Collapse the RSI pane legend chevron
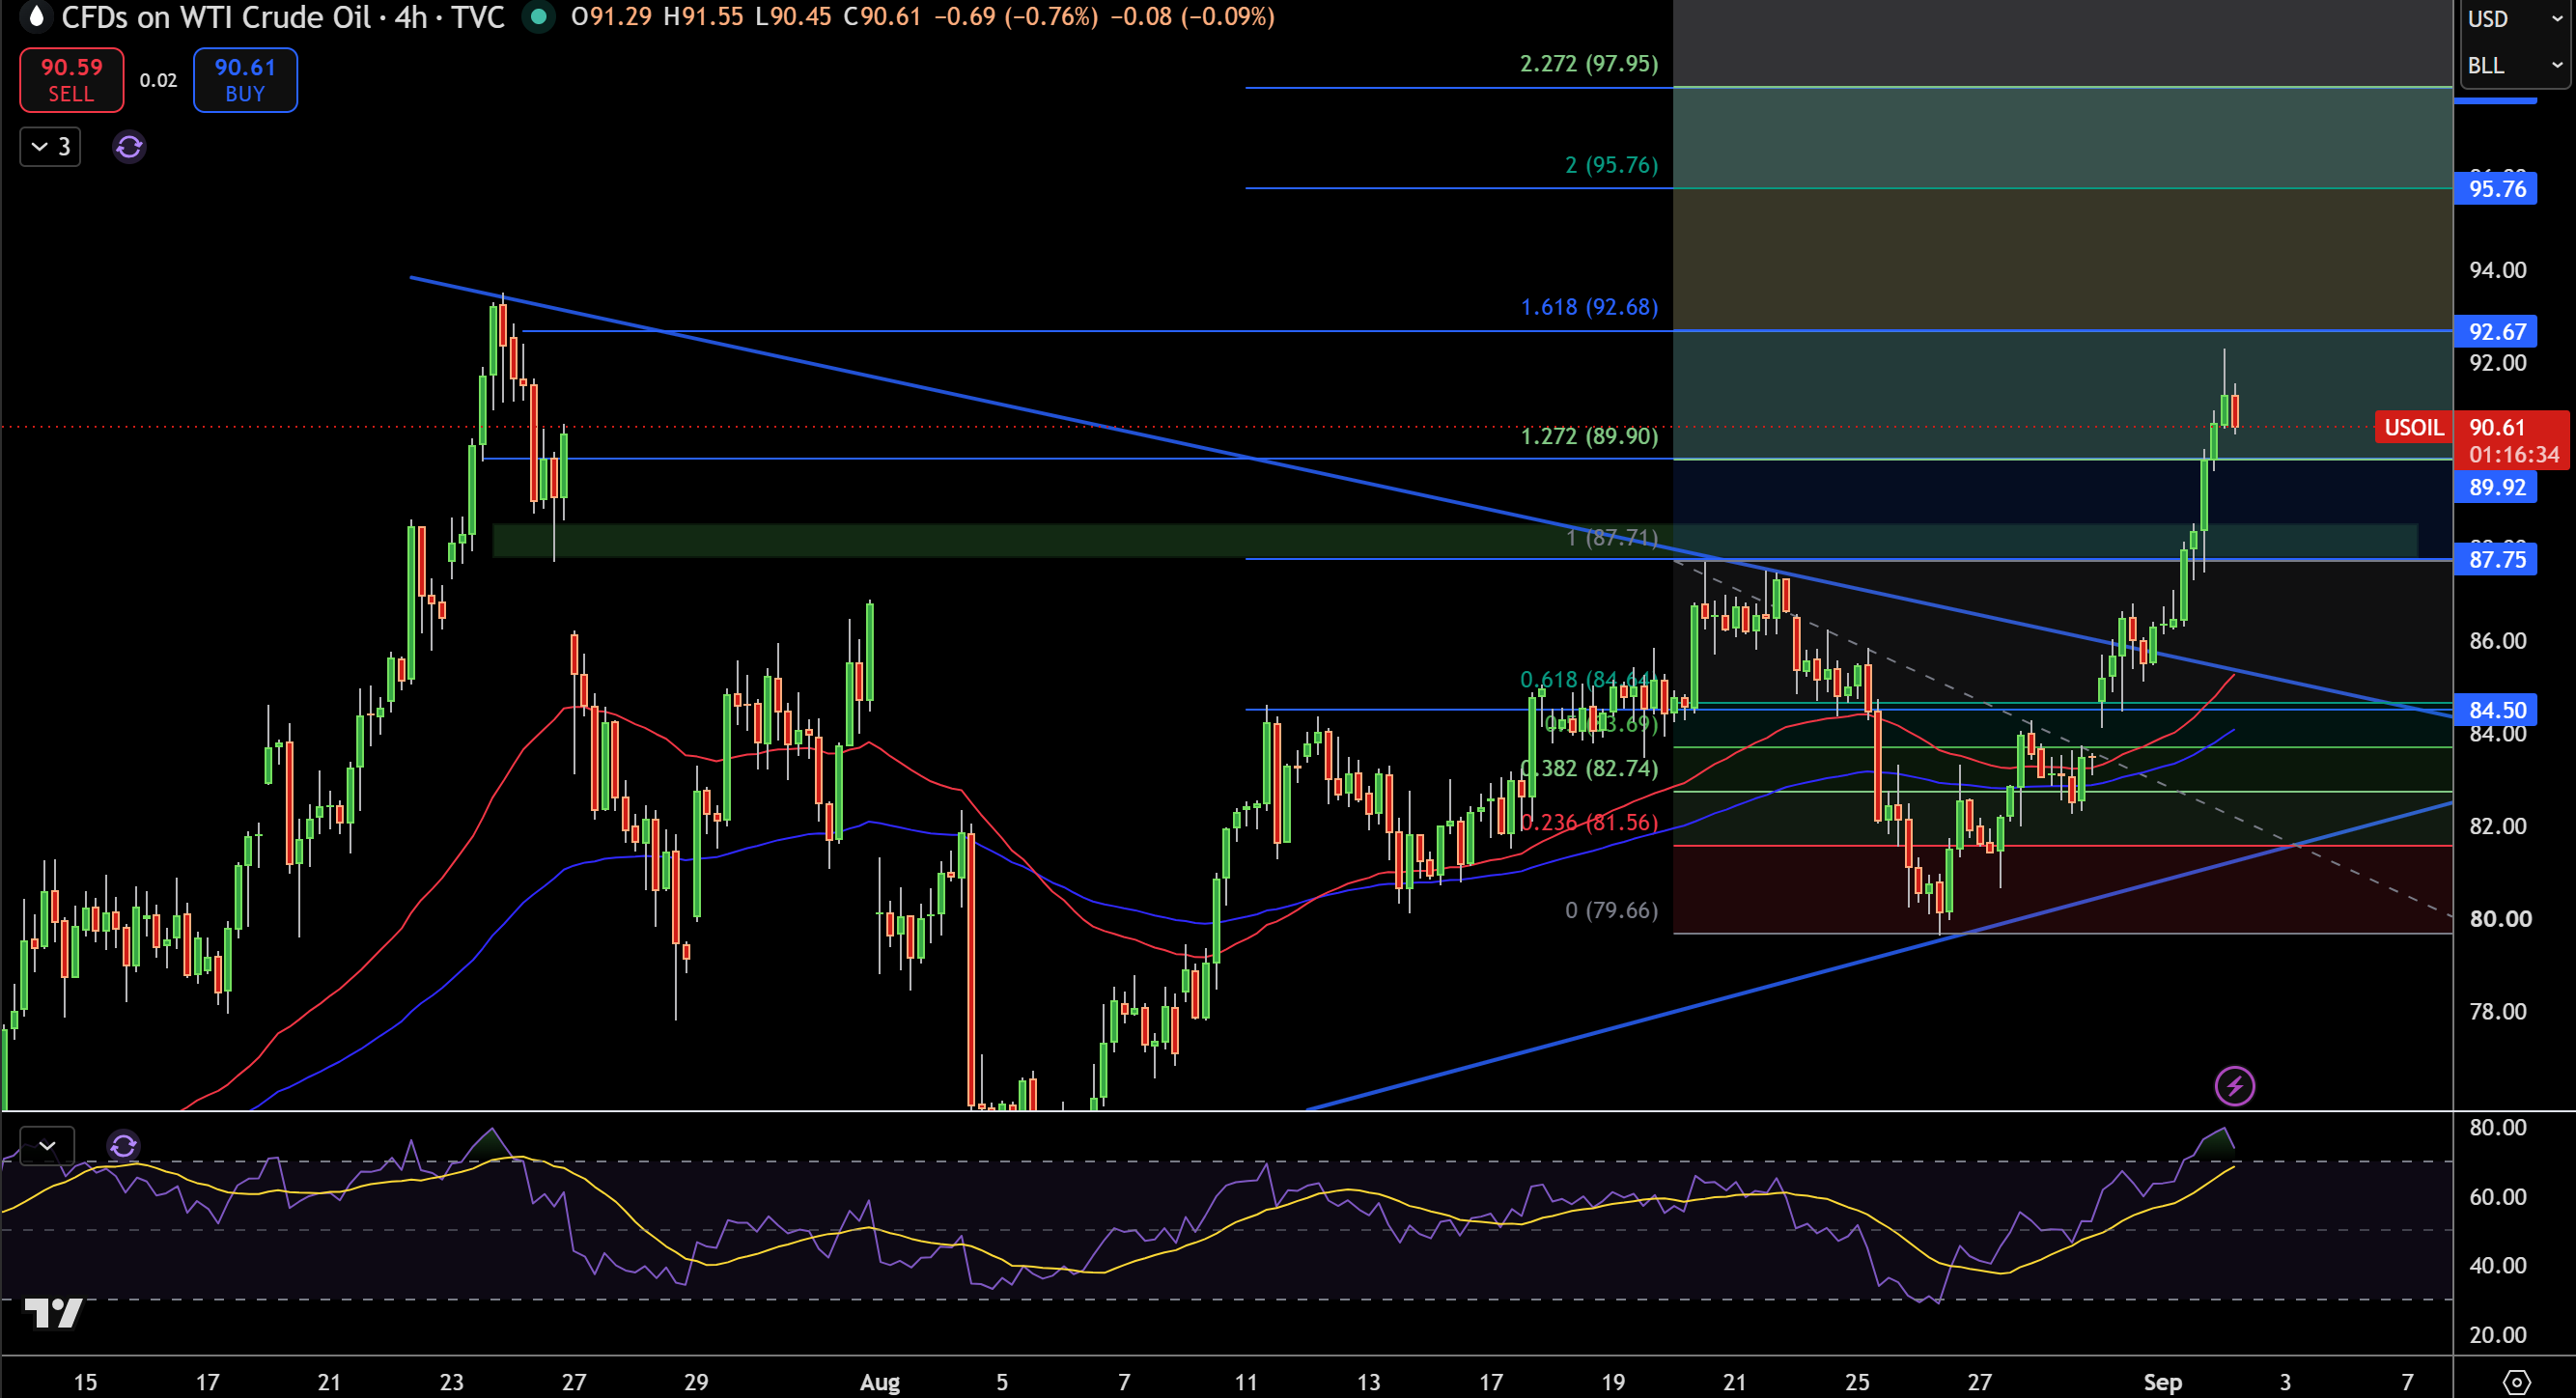The height and width of the screenshot is (1398, 2576). coord(47,1145)
